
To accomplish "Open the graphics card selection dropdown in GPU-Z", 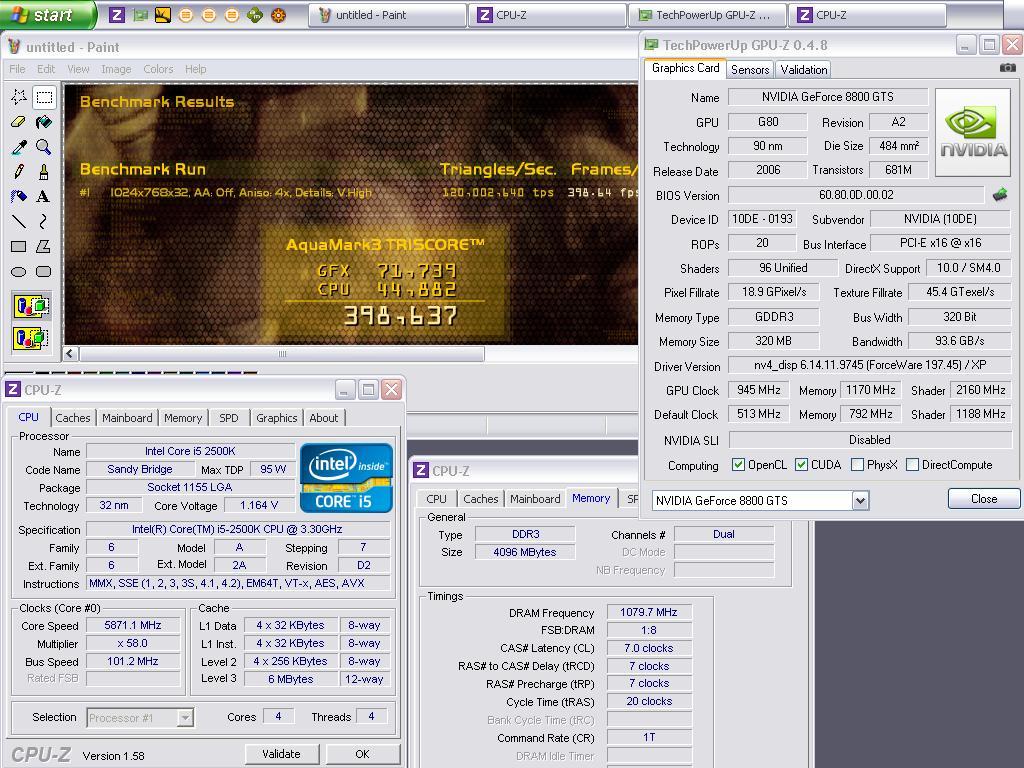I will [x=861, y=501].
